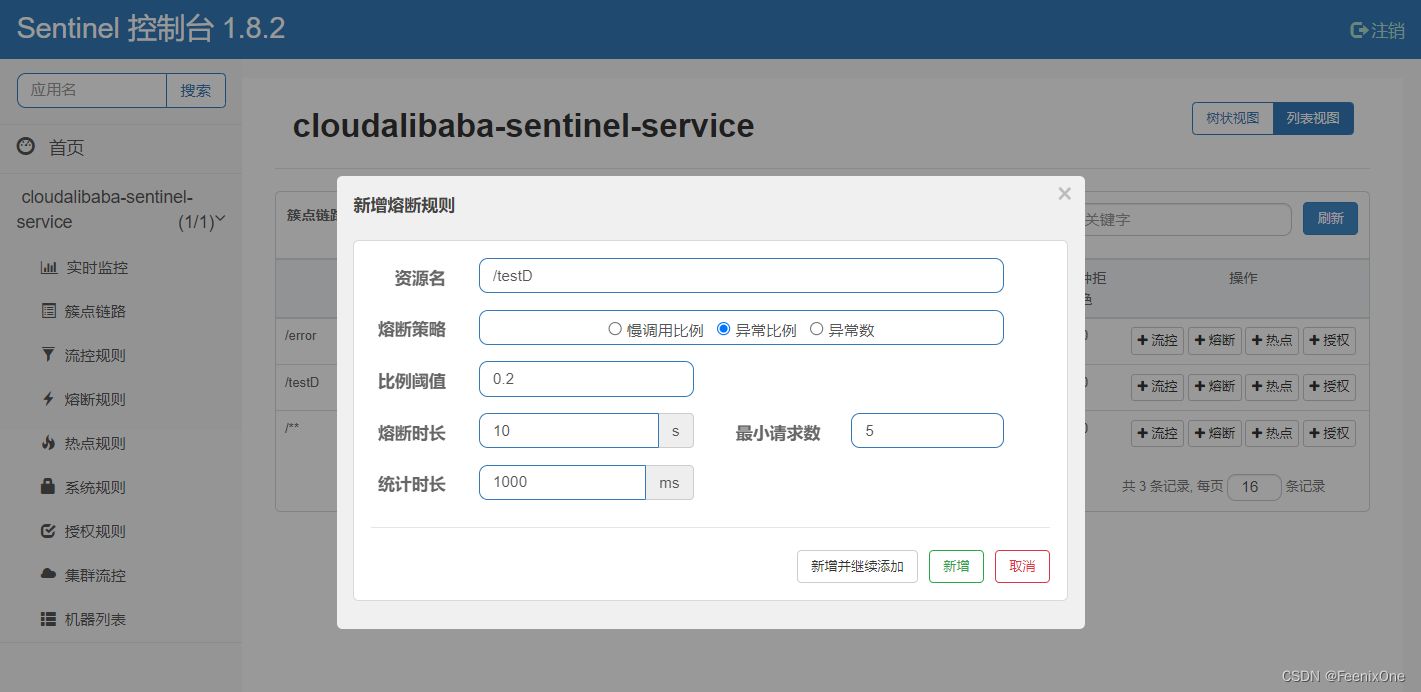Click the 簇点链路 list icon
This screenshot has width=1421, height=692.
coord(48,311)
